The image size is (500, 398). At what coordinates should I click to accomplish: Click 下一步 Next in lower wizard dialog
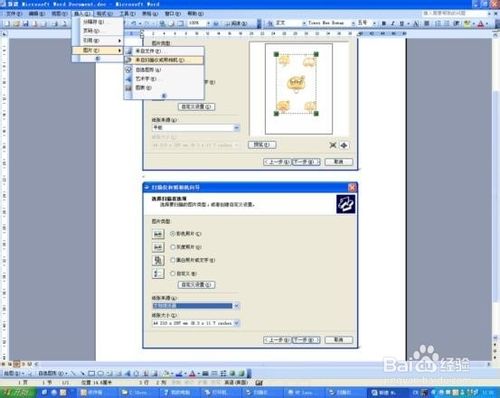point(306,340)
